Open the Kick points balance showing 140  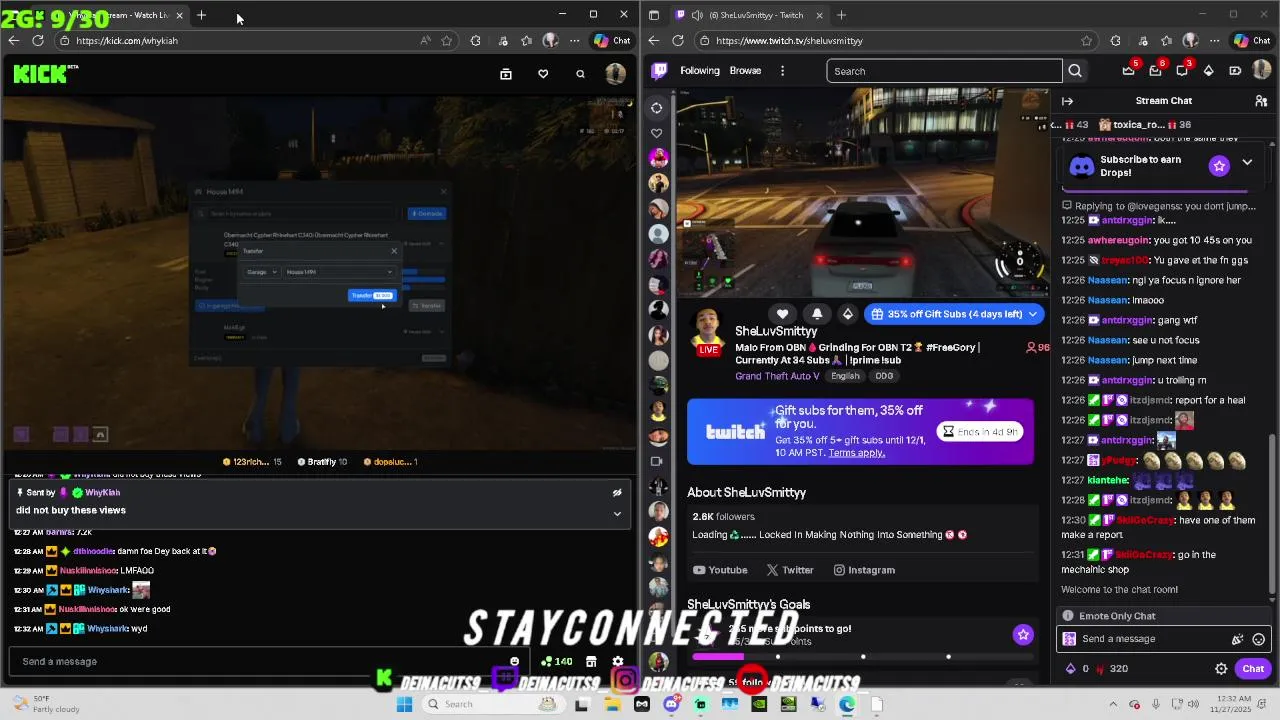coord(557,661)
